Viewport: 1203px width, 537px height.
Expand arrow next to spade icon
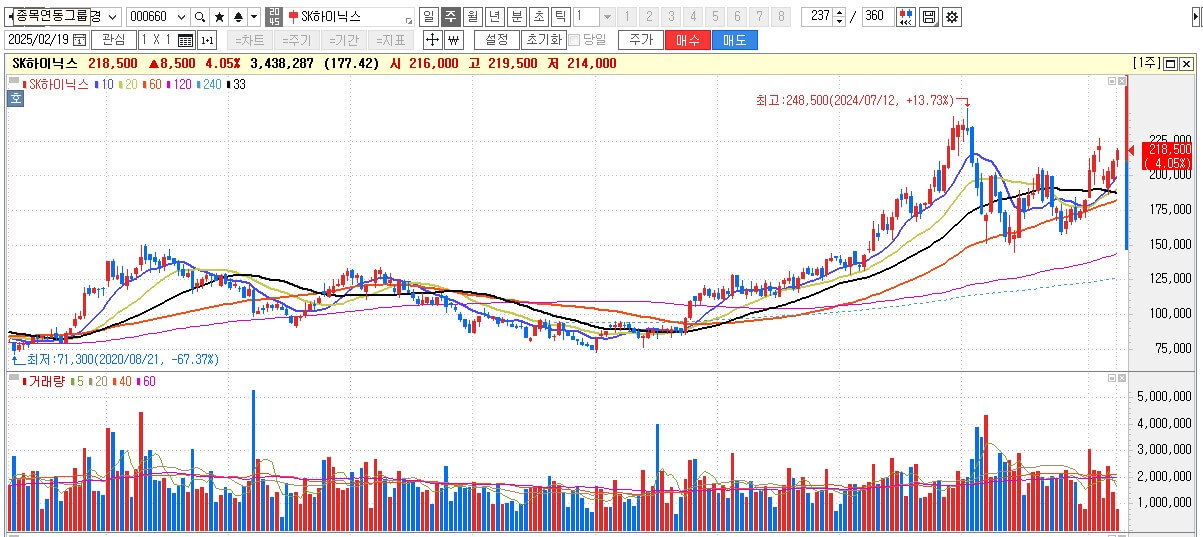tap(254, 17)
